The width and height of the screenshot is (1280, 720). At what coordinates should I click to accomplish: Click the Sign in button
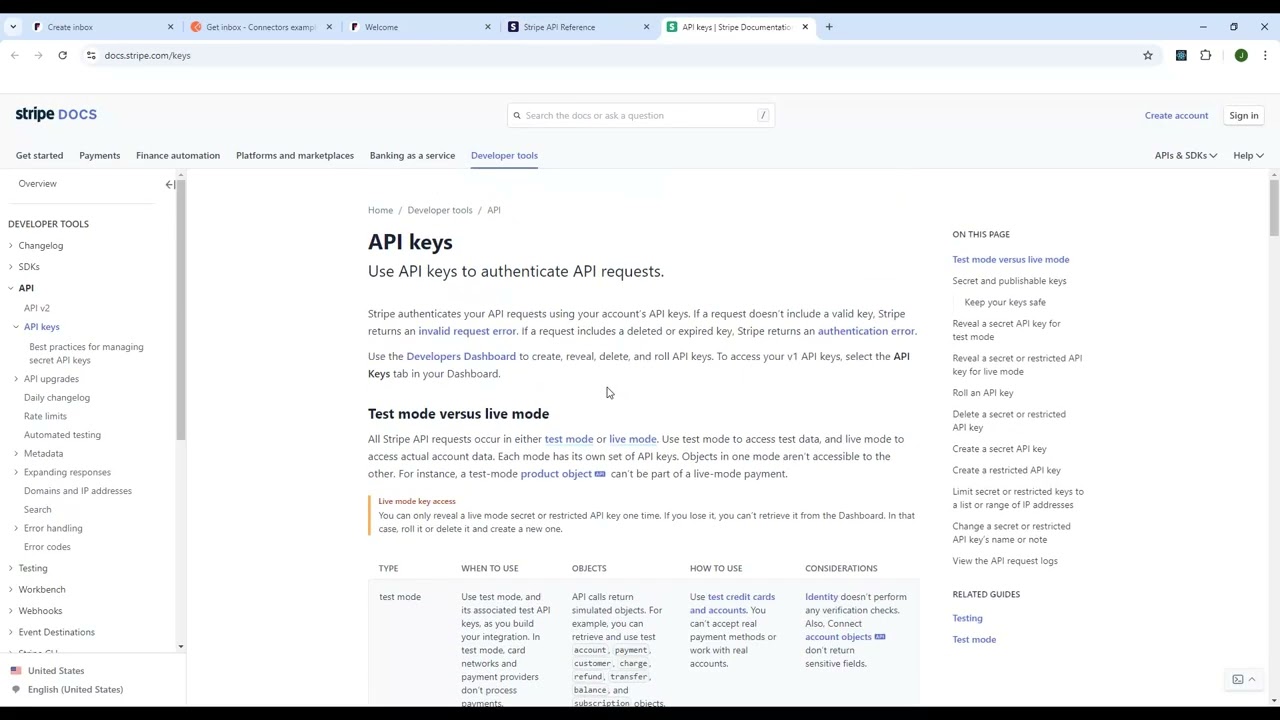1244,115
